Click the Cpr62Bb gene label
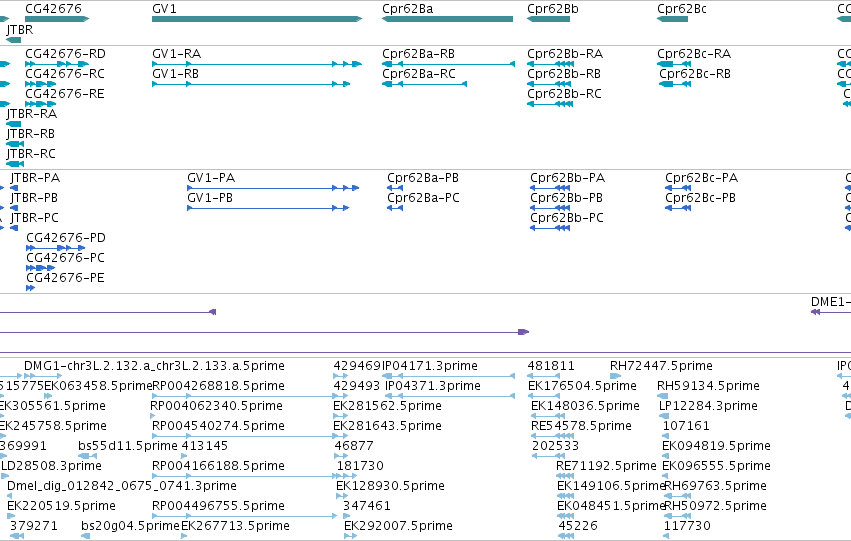This screenshot has width=851, height=541. pos(552,9)
